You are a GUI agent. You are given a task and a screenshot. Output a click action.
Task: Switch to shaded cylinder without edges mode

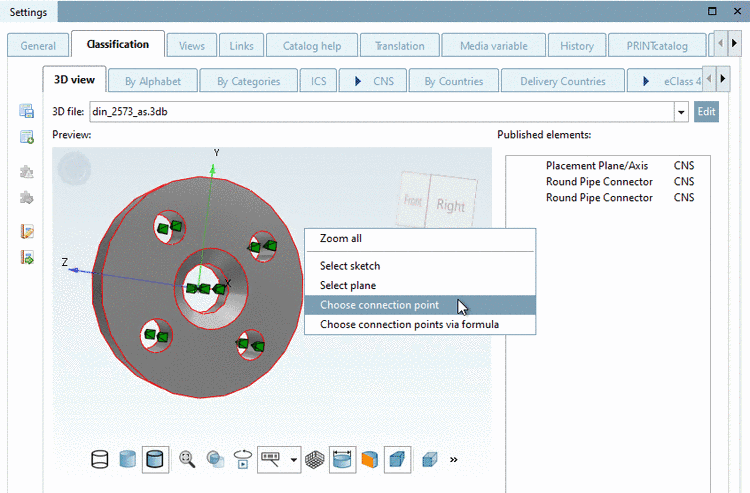(x=128, y=460)
